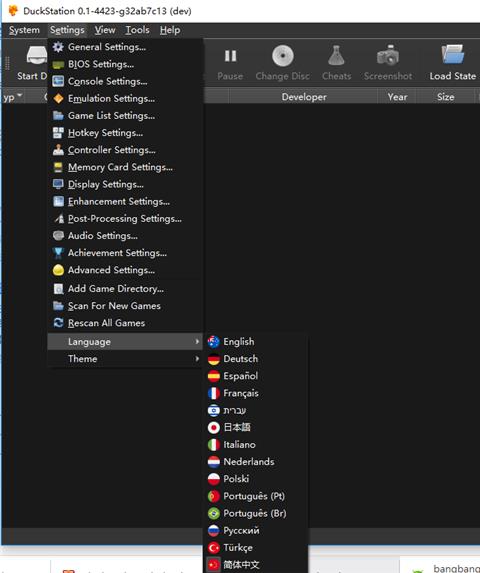The height and width of the screenshot is (573, 480).
Task: Open the System menu
Action: click(24, 30)
